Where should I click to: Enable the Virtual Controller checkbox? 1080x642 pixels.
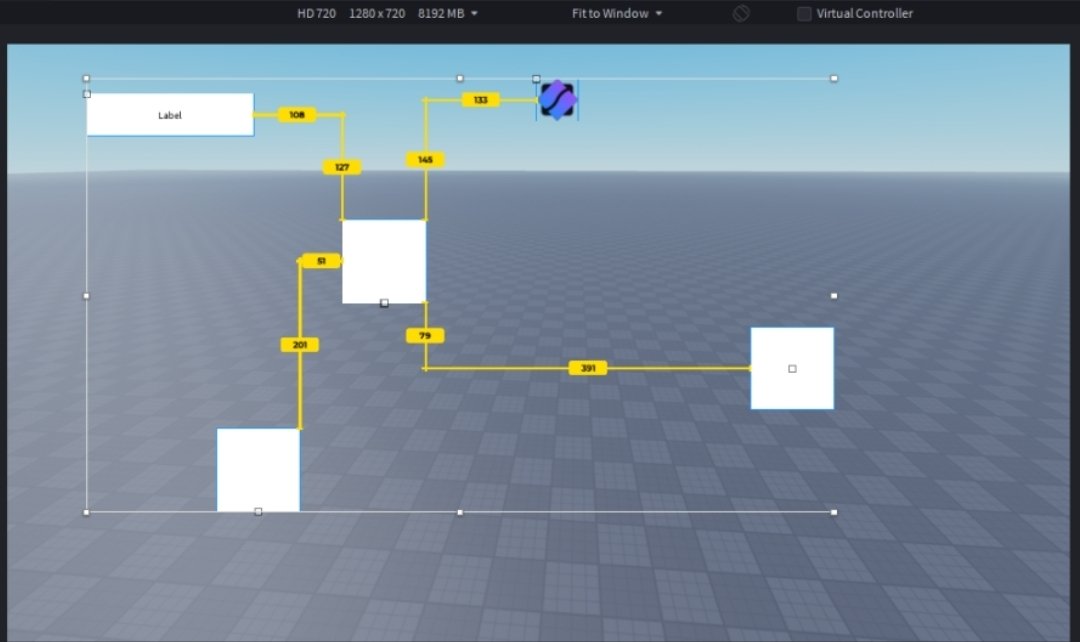[803, 13]
